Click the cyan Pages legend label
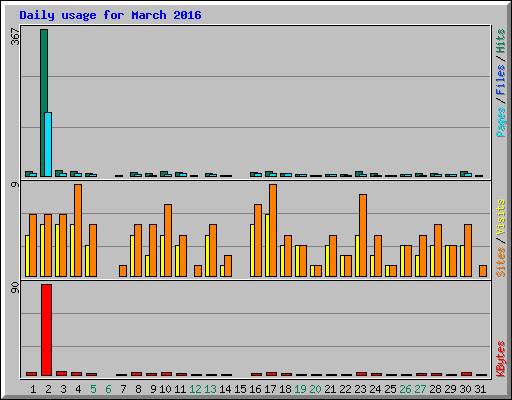Image resolution: width=512 pixels, height=400 pixels. (x=500, y=122)
